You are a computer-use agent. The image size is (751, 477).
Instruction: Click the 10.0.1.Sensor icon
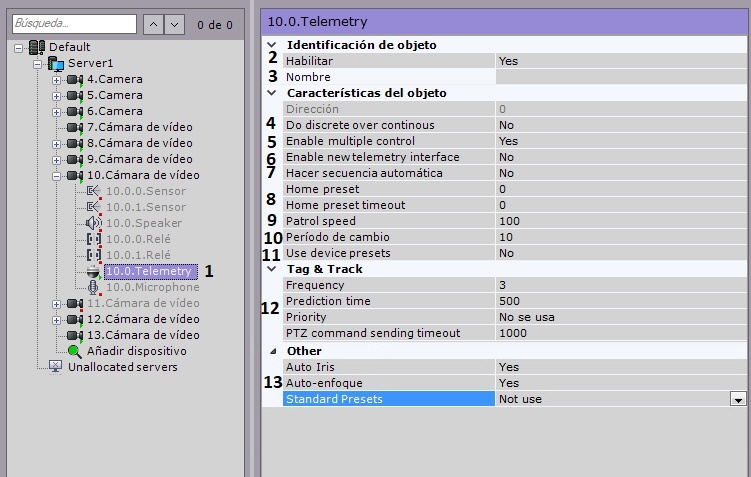(93, 207)
